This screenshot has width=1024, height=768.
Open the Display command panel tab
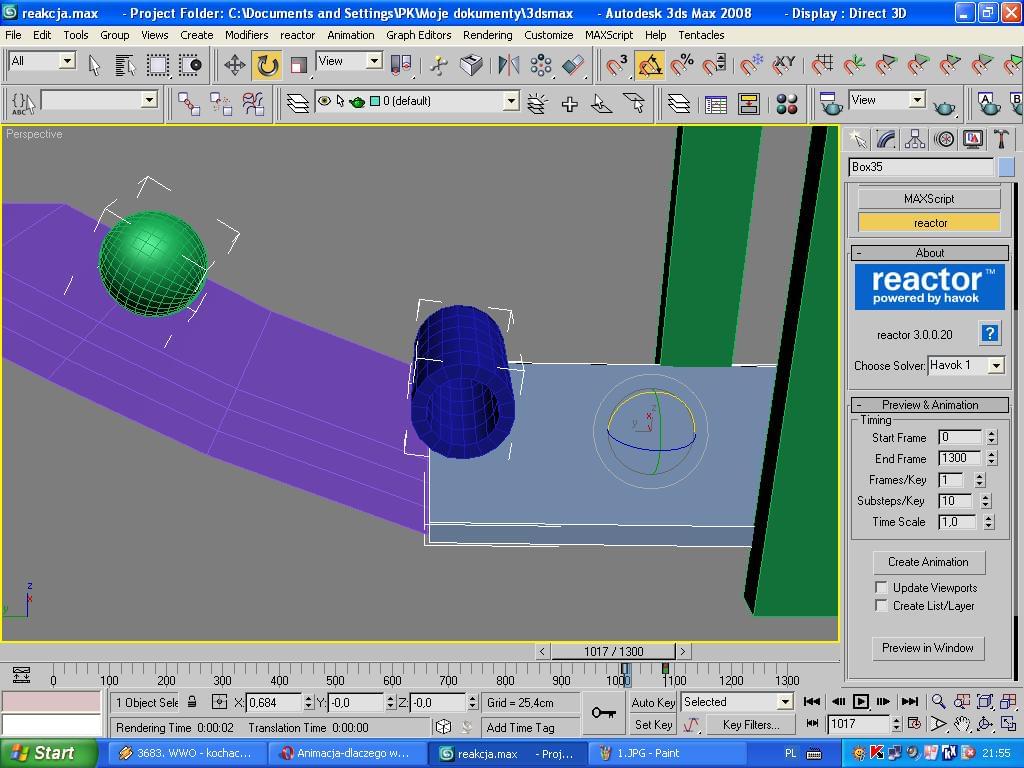[x=972, y=139]
